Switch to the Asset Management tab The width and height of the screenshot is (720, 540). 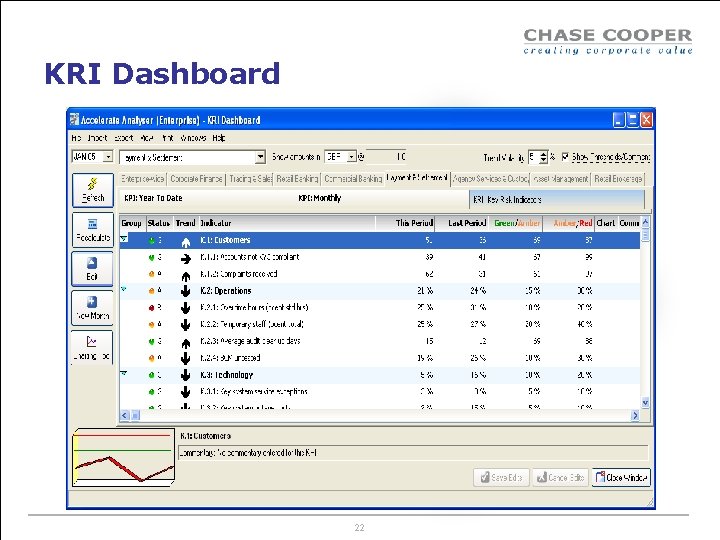click(x=561, y=179)
